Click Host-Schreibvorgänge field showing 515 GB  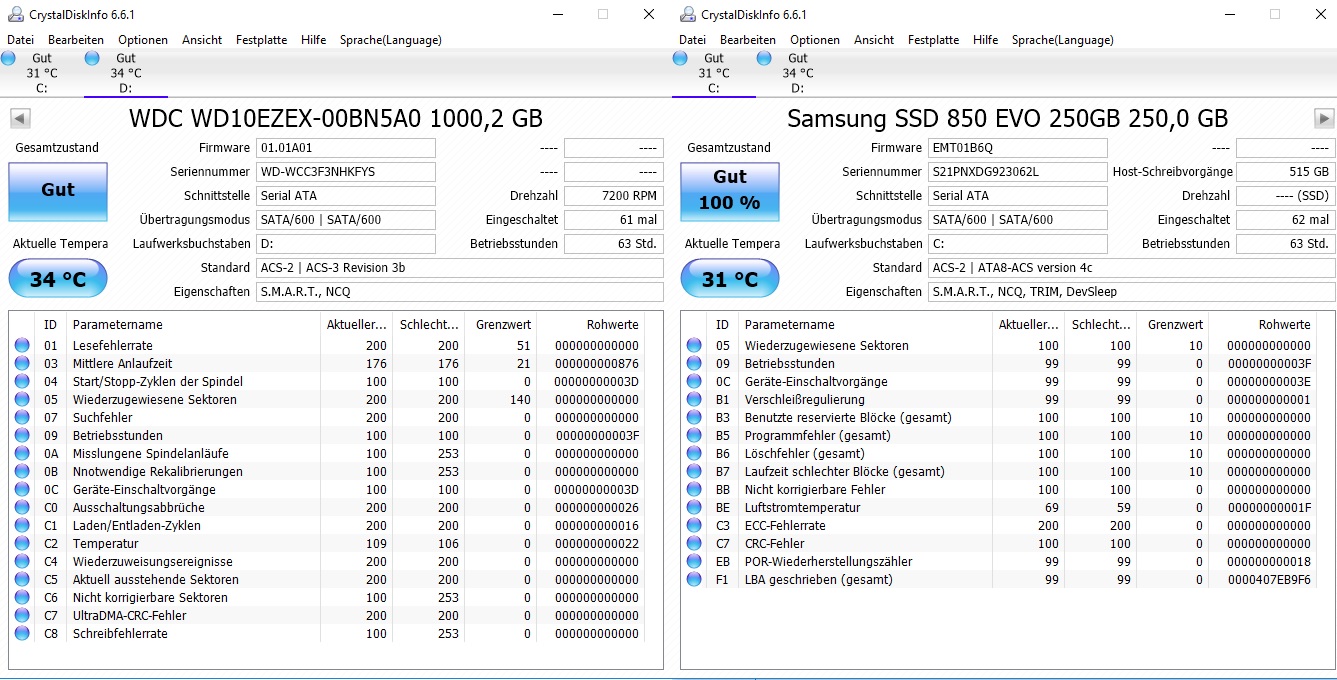1285,172
